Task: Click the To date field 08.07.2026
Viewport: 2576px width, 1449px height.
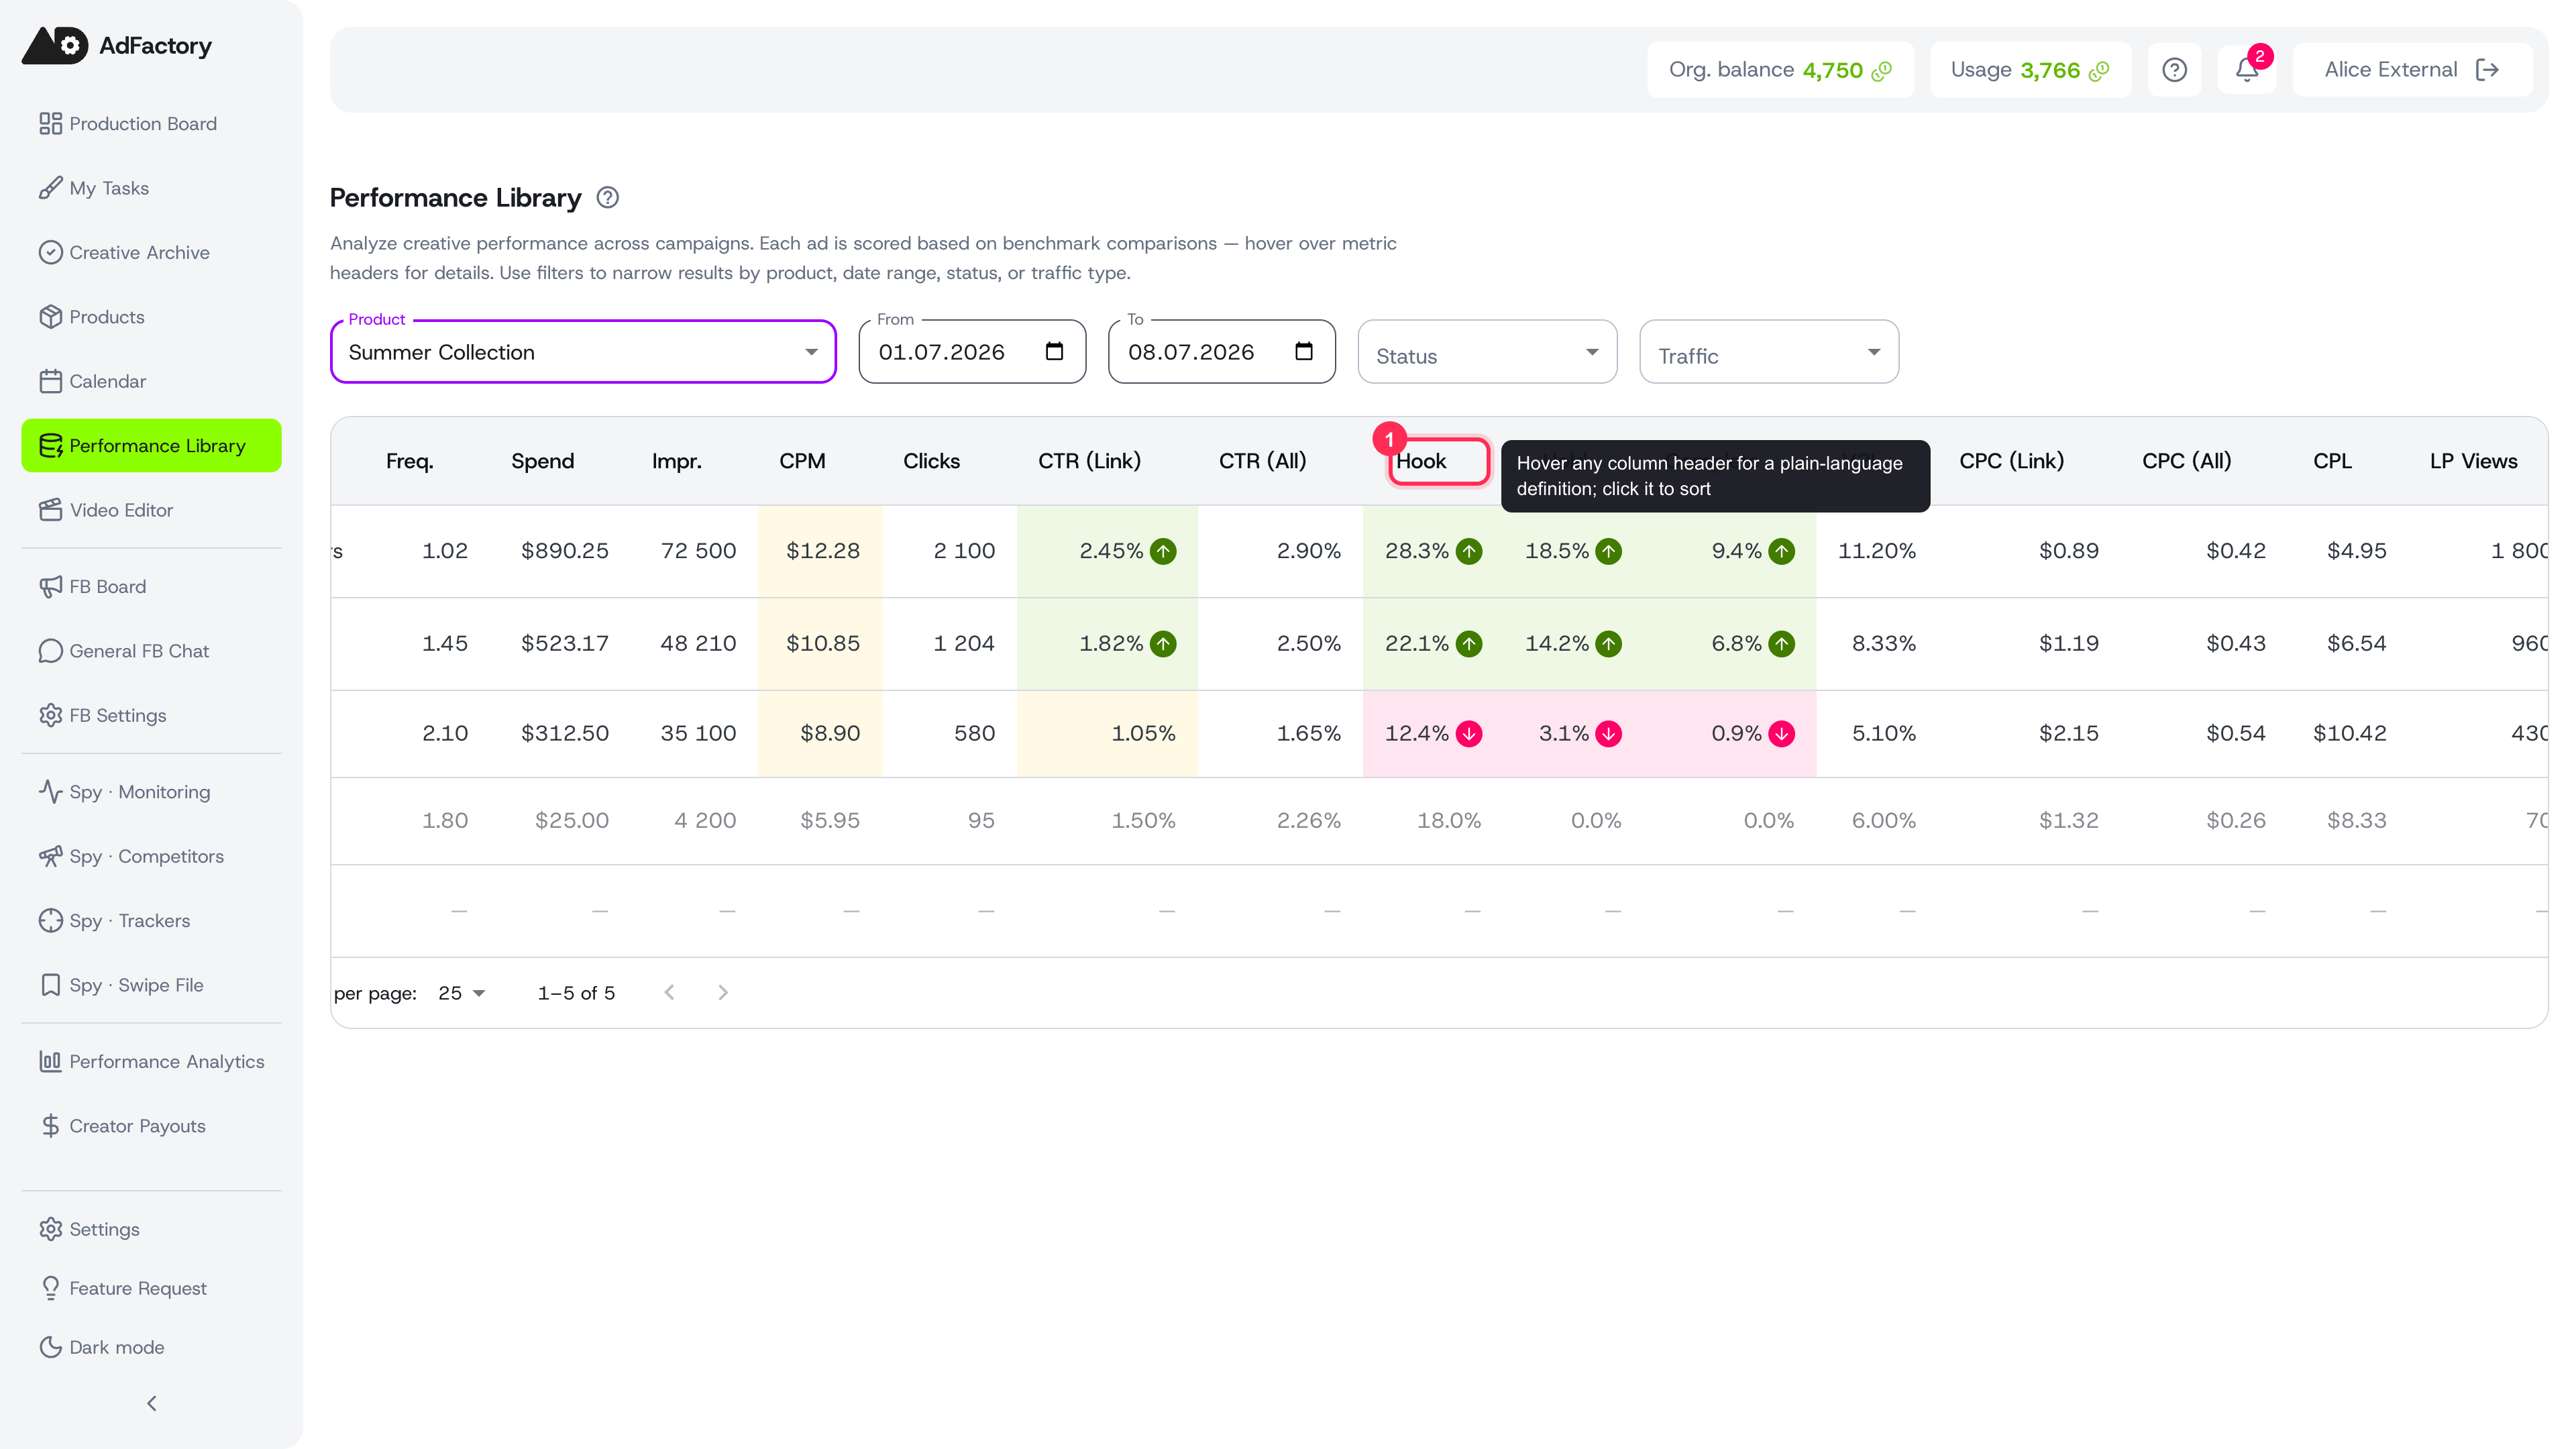Action: point(1222,351)
